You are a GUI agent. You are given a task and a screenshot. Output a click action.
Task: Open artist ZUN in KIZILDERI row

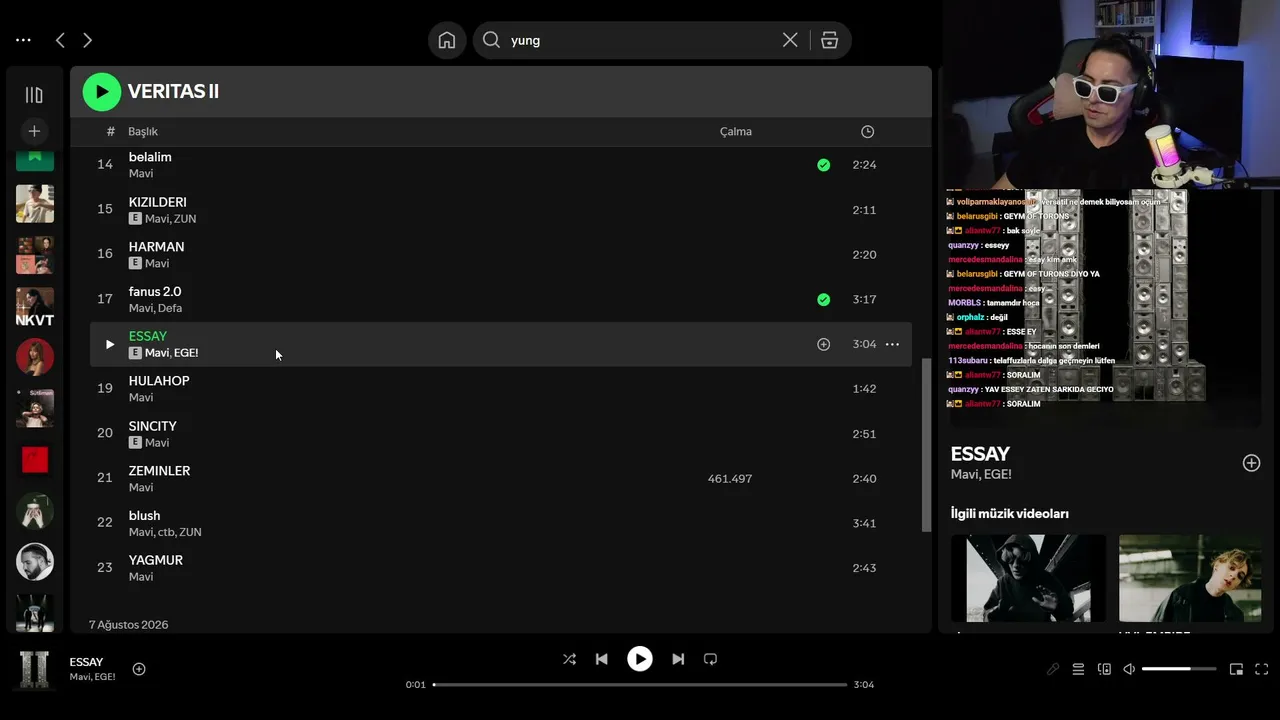tap(185, 219)
